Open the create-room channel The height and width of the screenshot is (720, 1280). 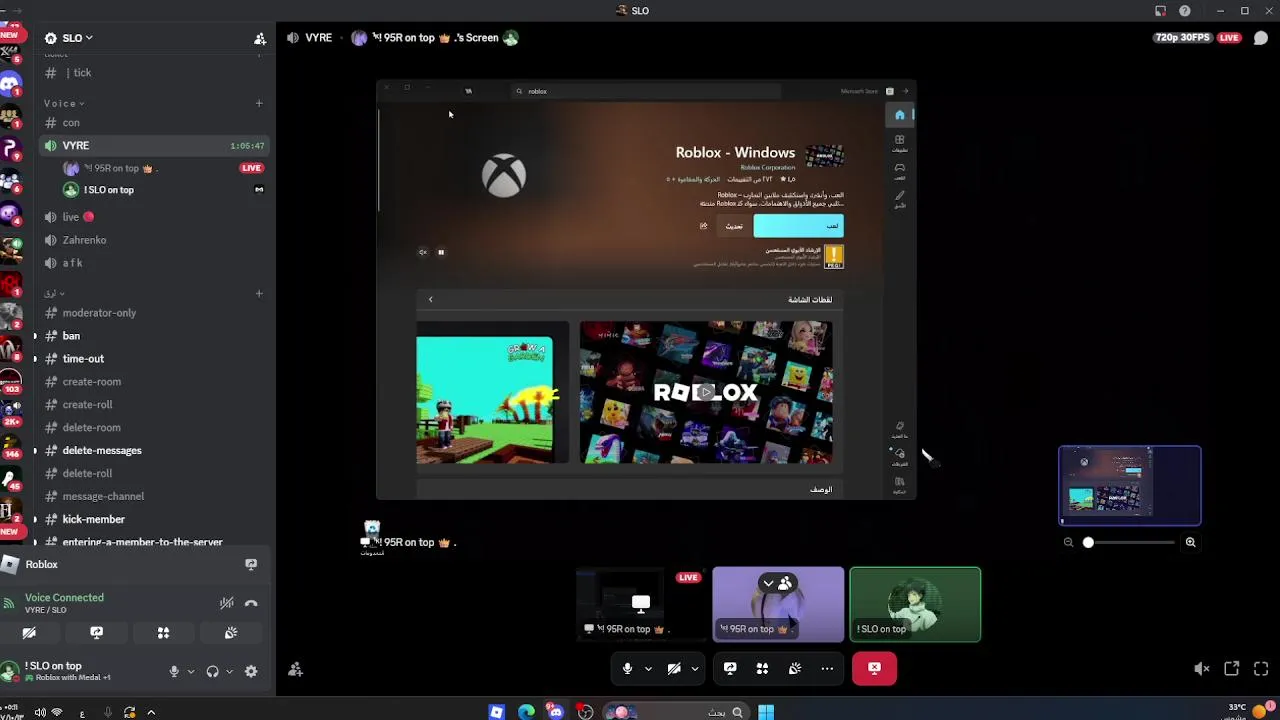click(x=154, y=382)
